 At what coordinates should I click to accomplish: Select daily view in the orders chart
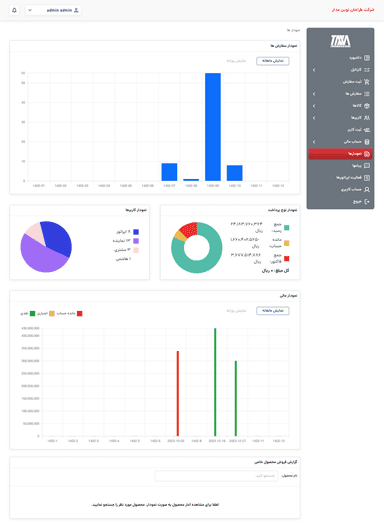236,61
